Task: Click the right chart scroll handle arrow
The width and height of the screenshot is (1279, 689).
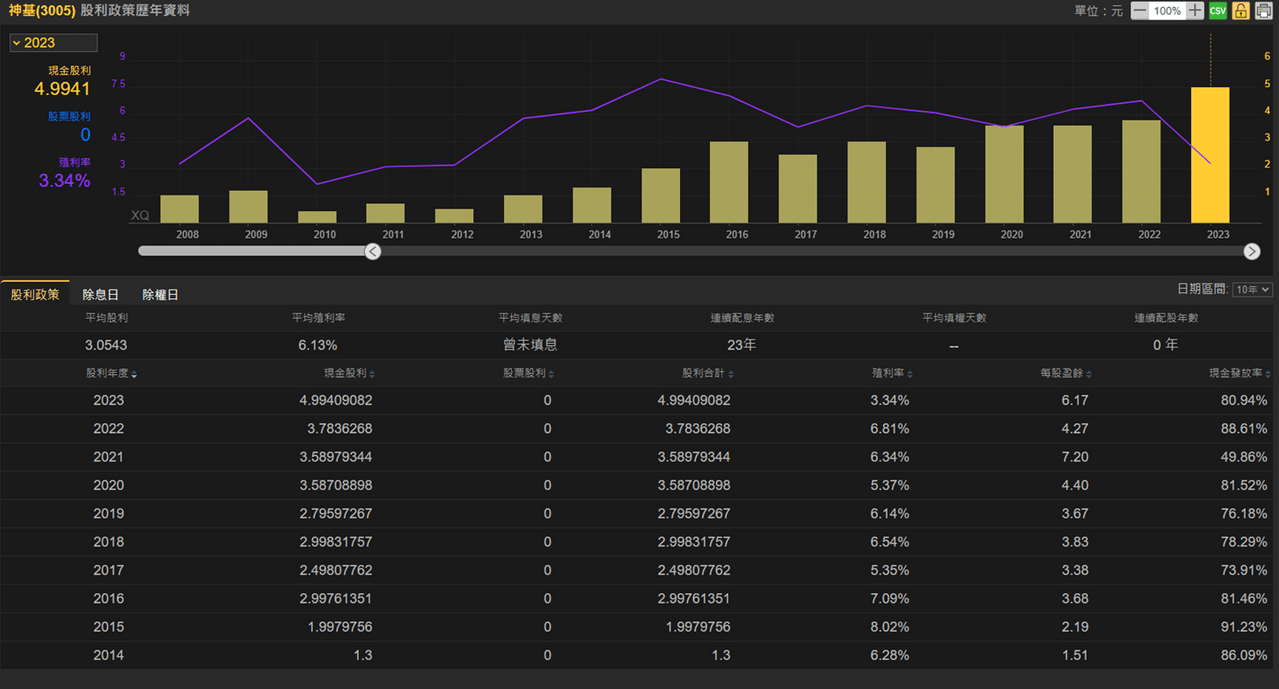Action: [x=1252, y=251]
